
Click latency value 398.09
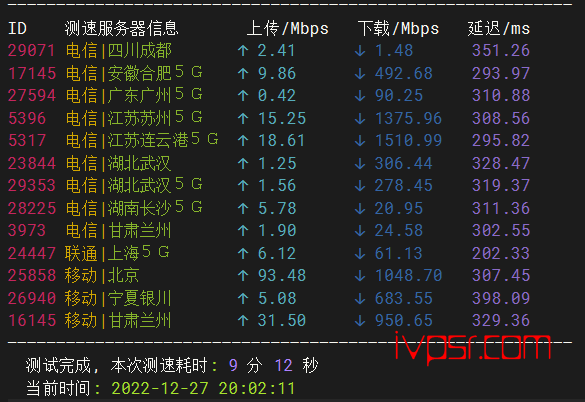tap(501, 298)
